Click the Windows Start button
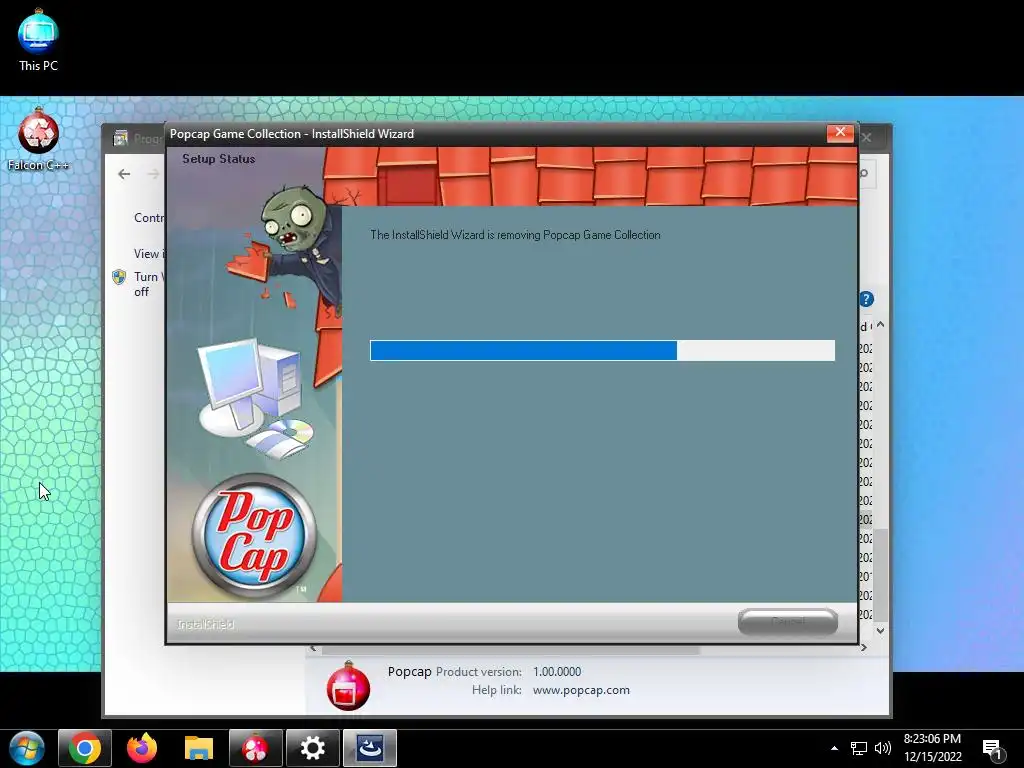The height and width of the screenshot is (768, 1024). point(26,748)
